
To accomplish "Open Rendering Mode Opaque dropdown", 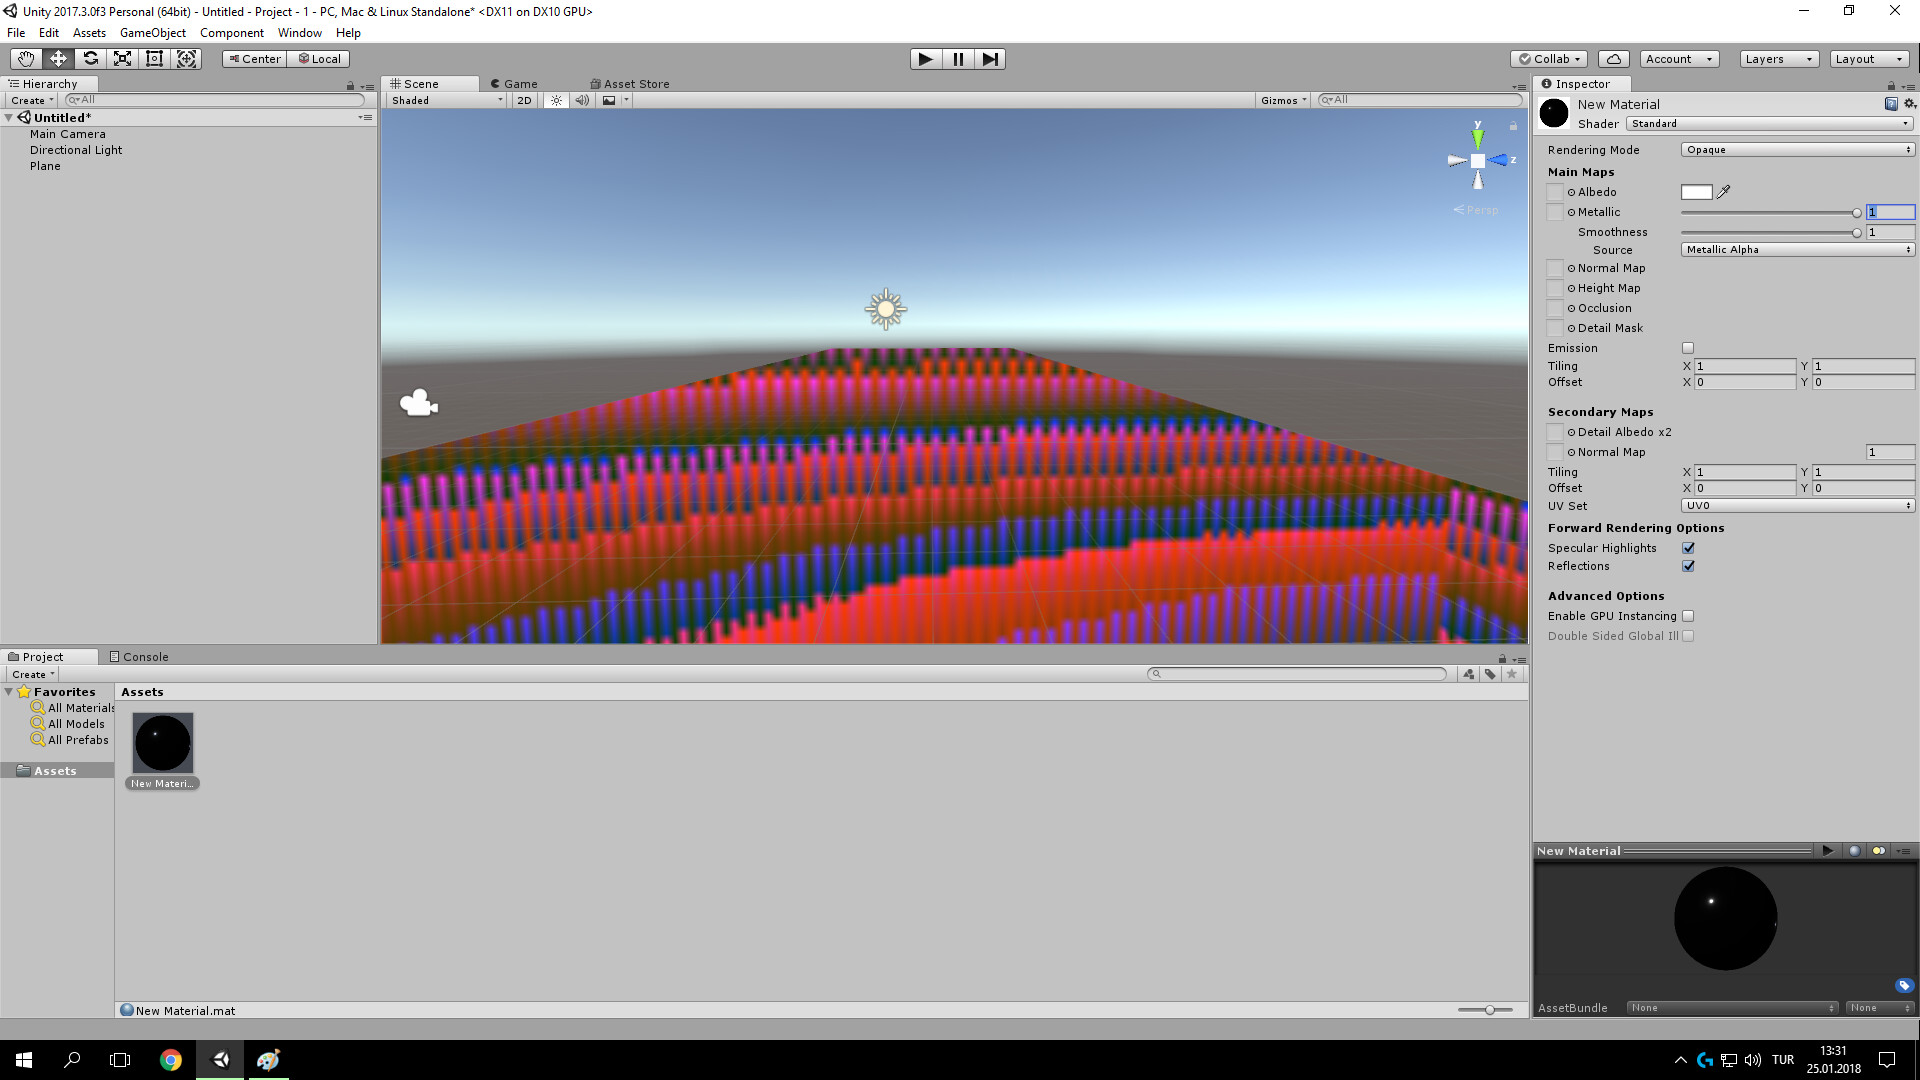I will click(x=1798, y=150).
